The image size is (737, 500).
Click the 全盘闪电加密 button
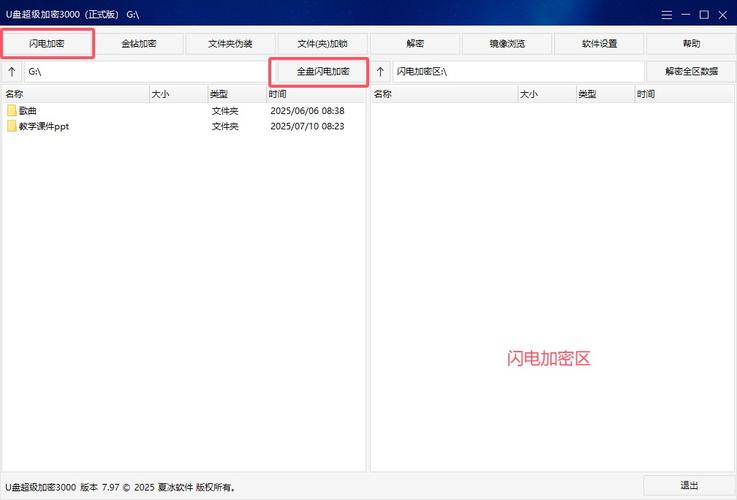320,71
